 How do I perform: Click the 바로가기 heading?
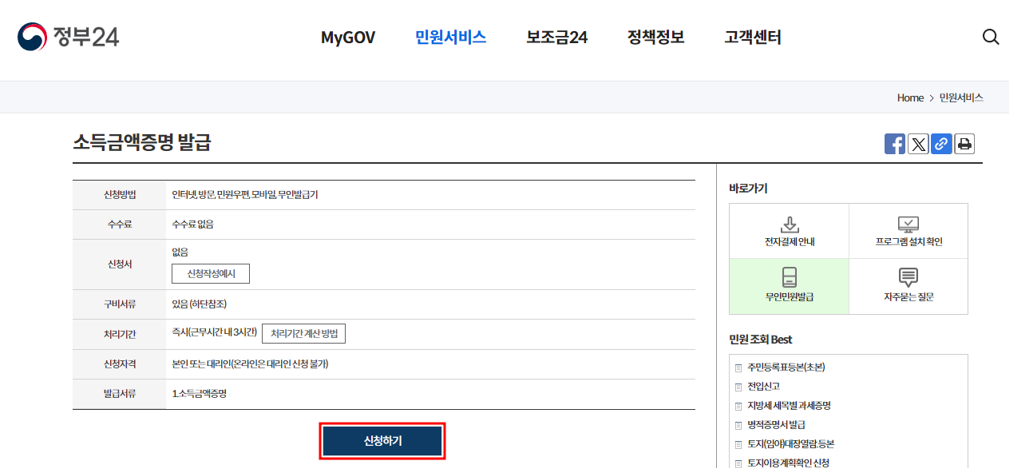click(748, 189)
